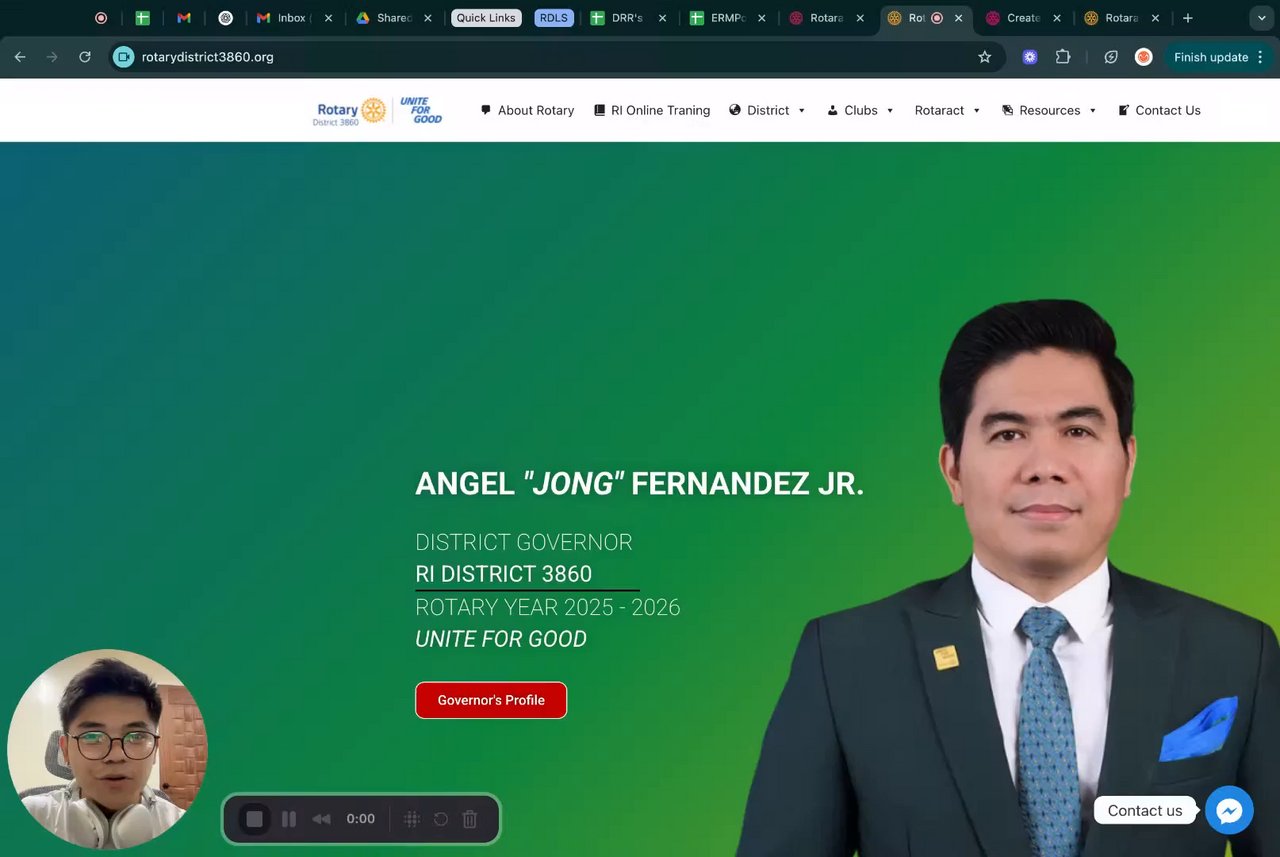Image resolution: width=1280 pixels, height=857 pixels.
Task: Expand the Quick Links tab group
Action: [x=486, y=18]
